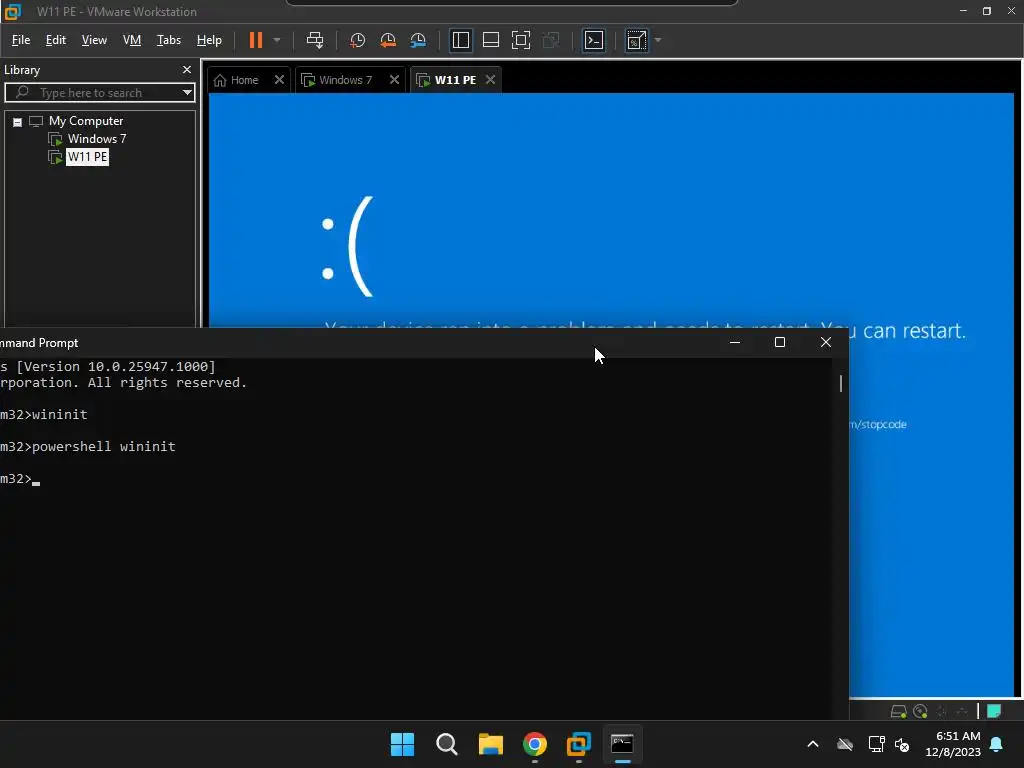Viewport: 1024px width, 768px height.
Task: Open the Edit menu
Action: [x=56, y=40]
